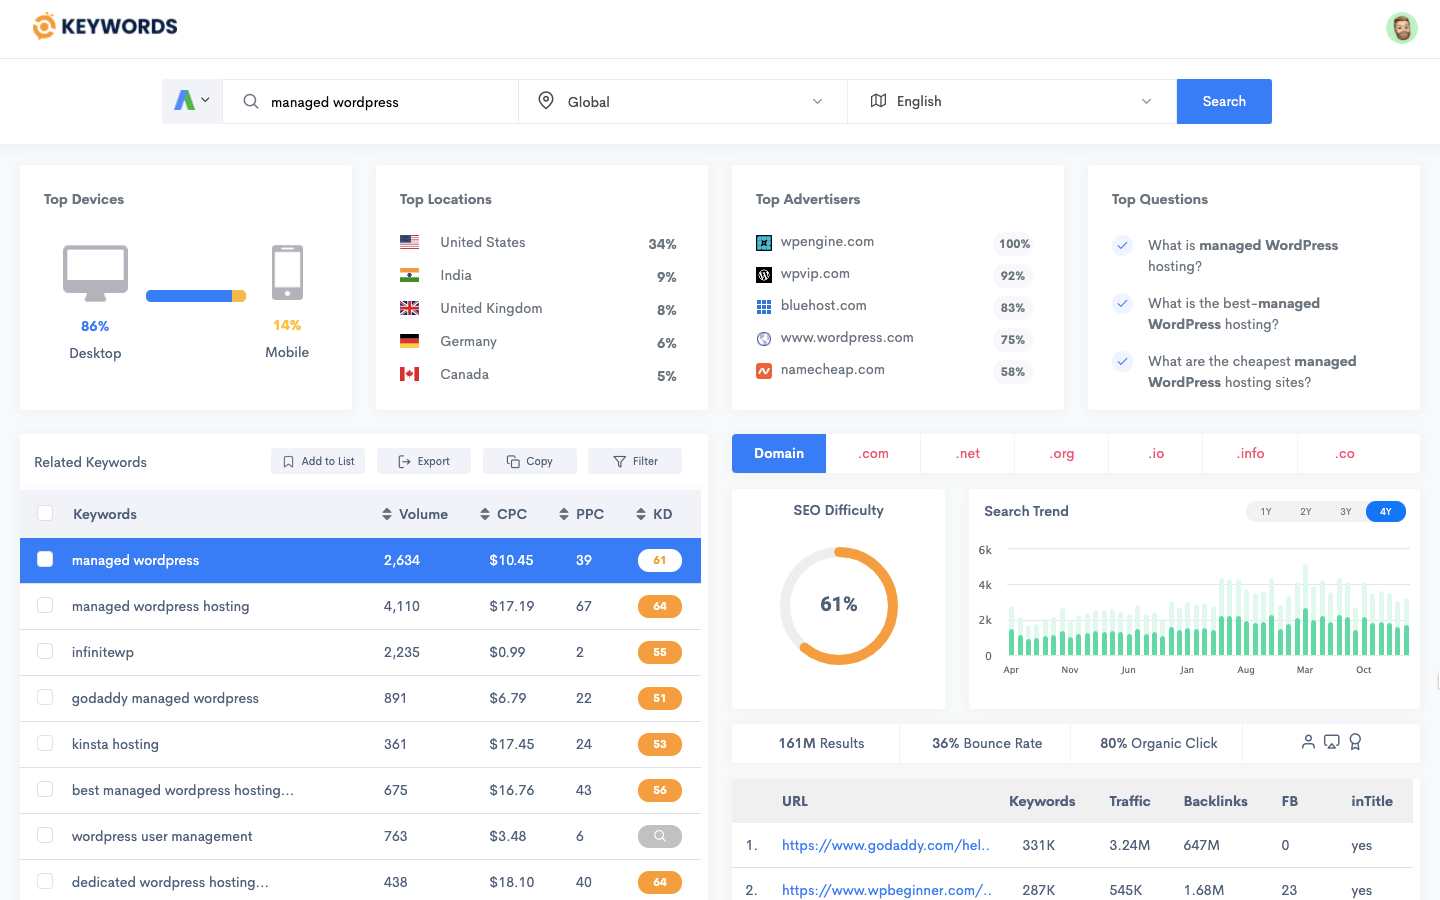
Task: Select all keywords with the header checkbox
Action: click(45, 512)
